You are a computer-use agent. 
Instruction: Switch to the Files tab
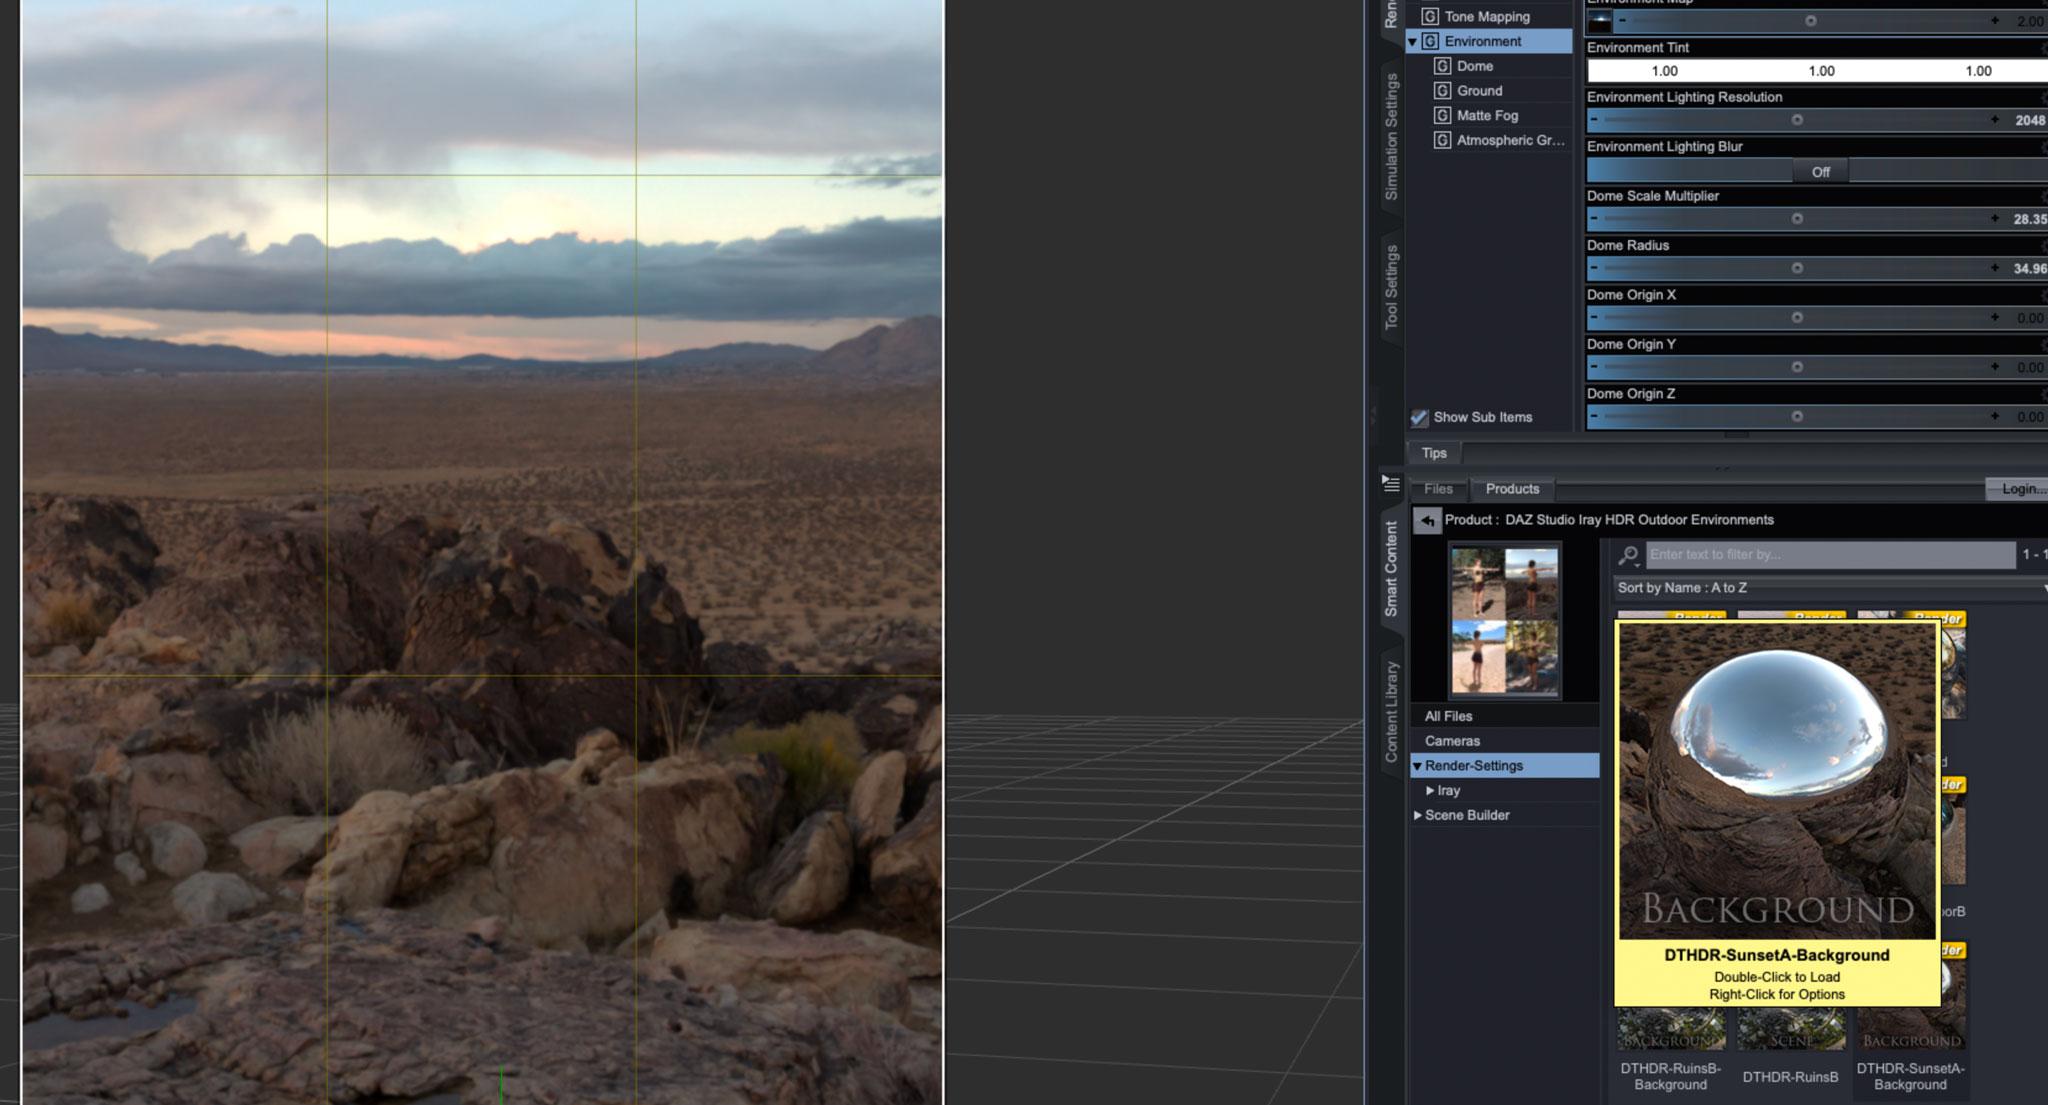pos(1438,489)
